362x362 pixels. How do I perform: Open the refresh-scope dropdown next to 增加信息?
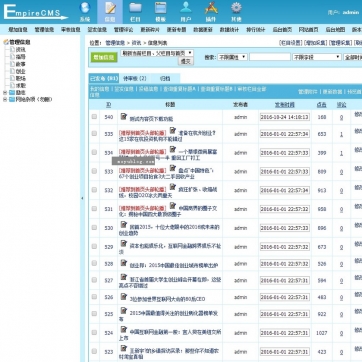(157, 53)
